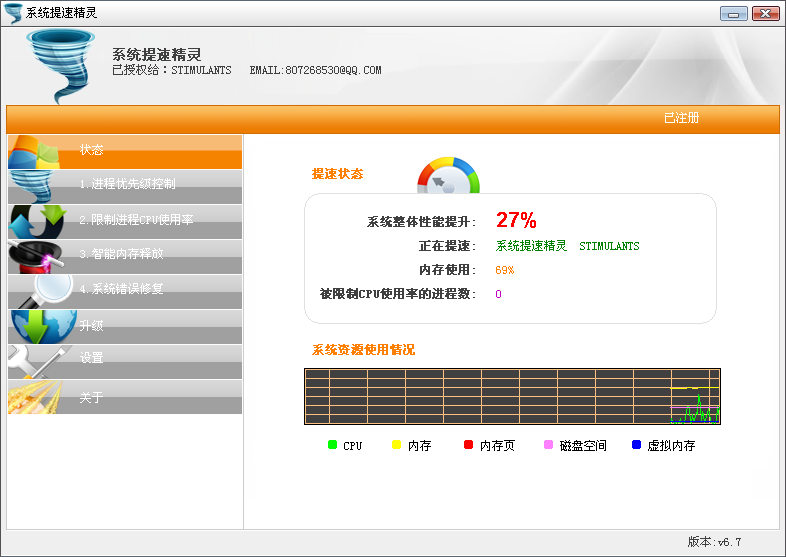Click the tornado icon beside 进程优先级控制
Image resolution: width=786 pixels, height=557 pixels.
coord(35,186)
